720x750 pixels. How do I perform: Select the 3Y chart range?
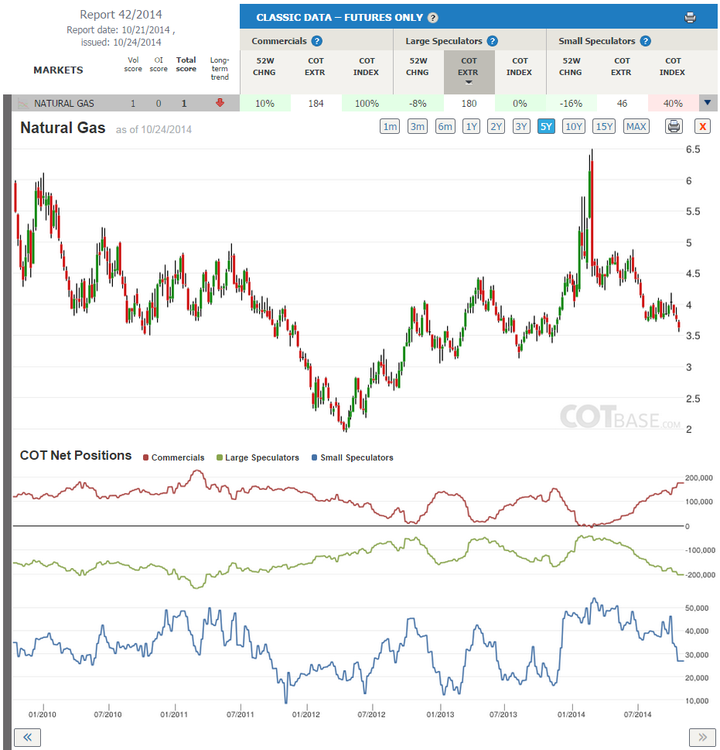point(521,126)
